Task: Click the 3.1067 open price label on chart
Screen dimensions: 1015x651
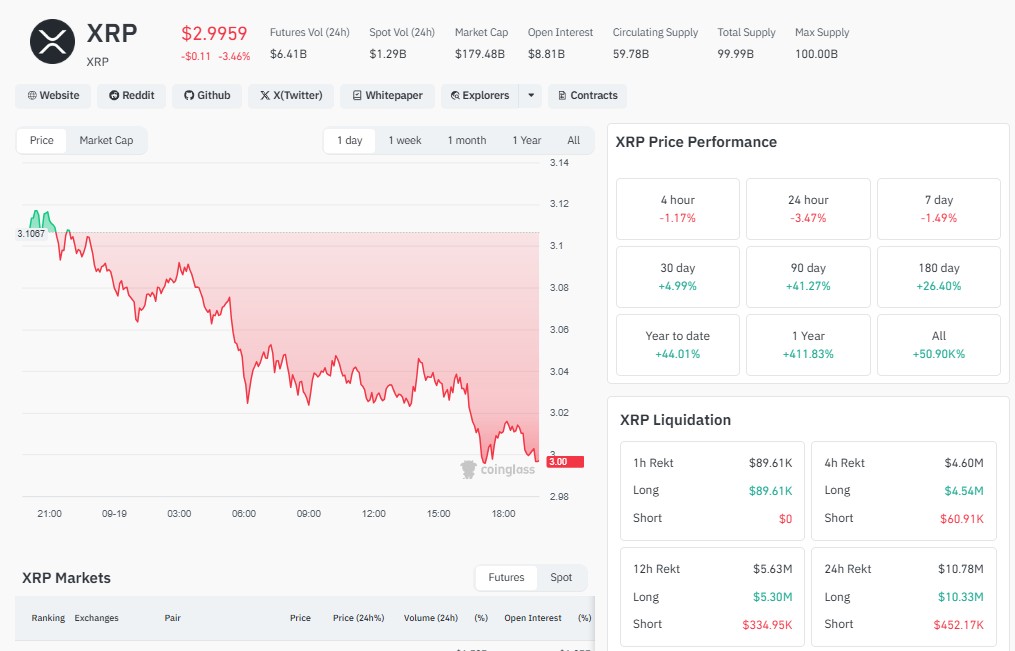Action: pyautogui.click(x=31, y=234)
